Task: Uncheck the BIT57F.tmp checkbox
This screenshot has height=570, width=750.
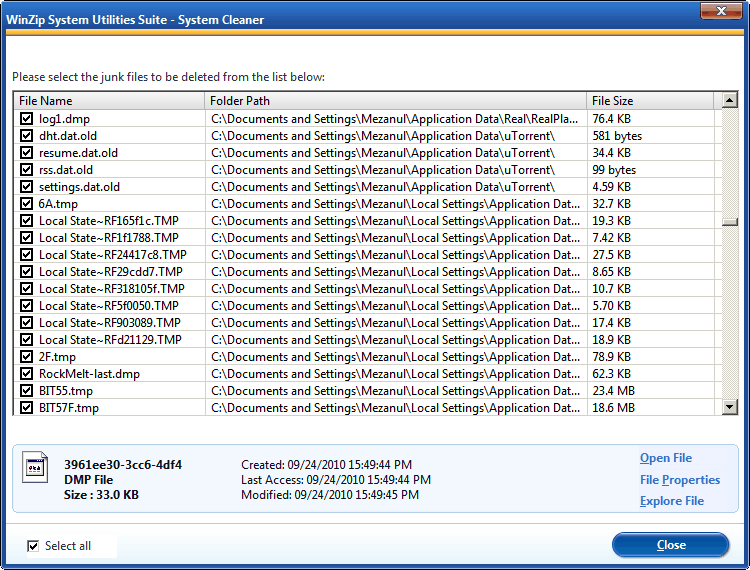Action: coord(26,407)
